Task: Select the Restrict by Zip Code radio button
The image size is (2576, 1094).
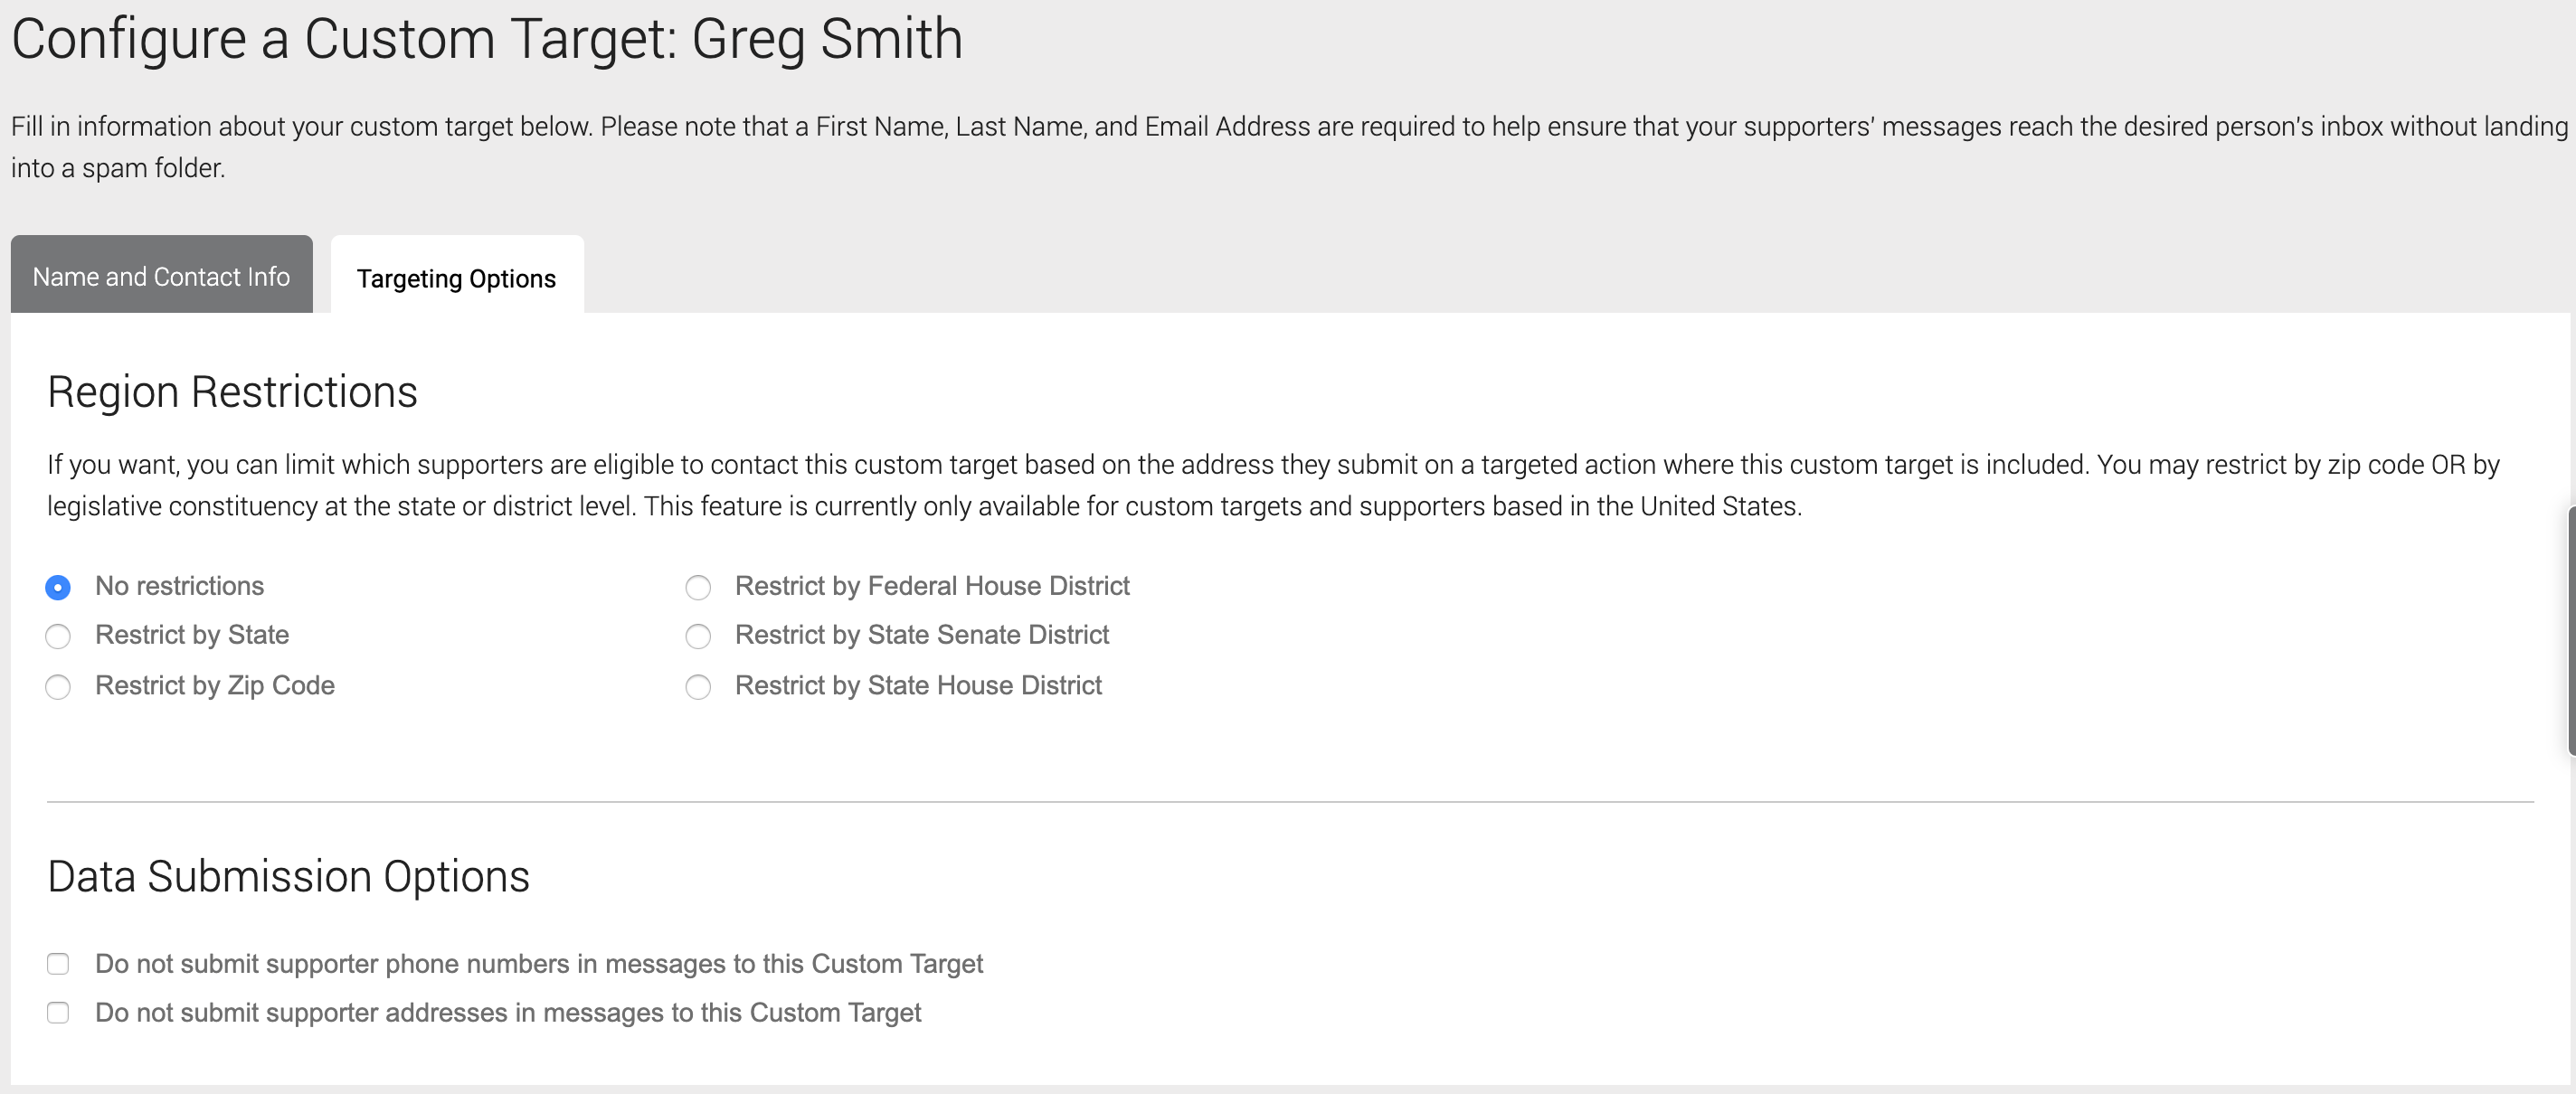Action: click(x=58, y=686)
